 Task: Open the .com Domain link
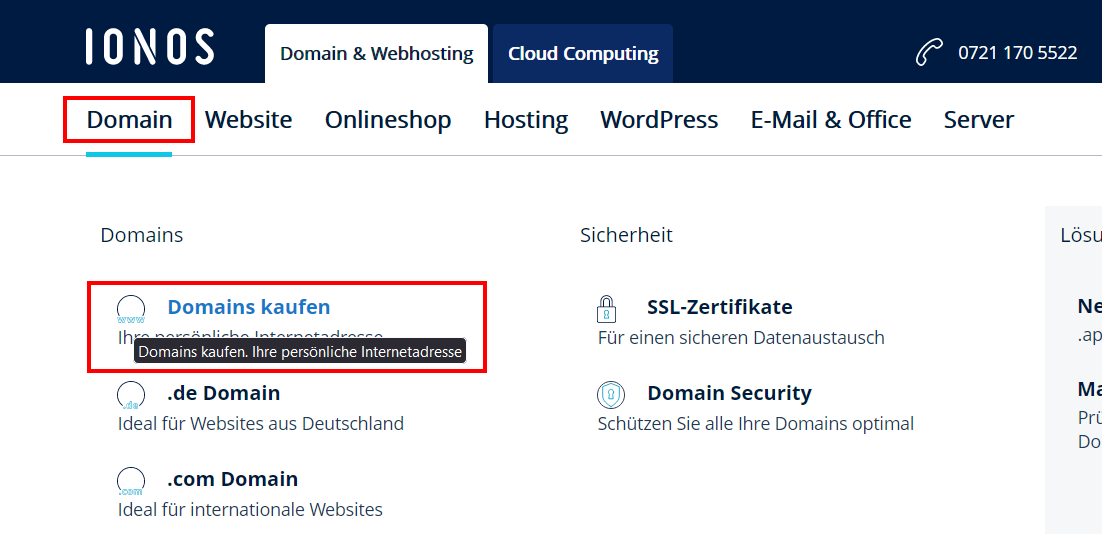coord(233,479)
